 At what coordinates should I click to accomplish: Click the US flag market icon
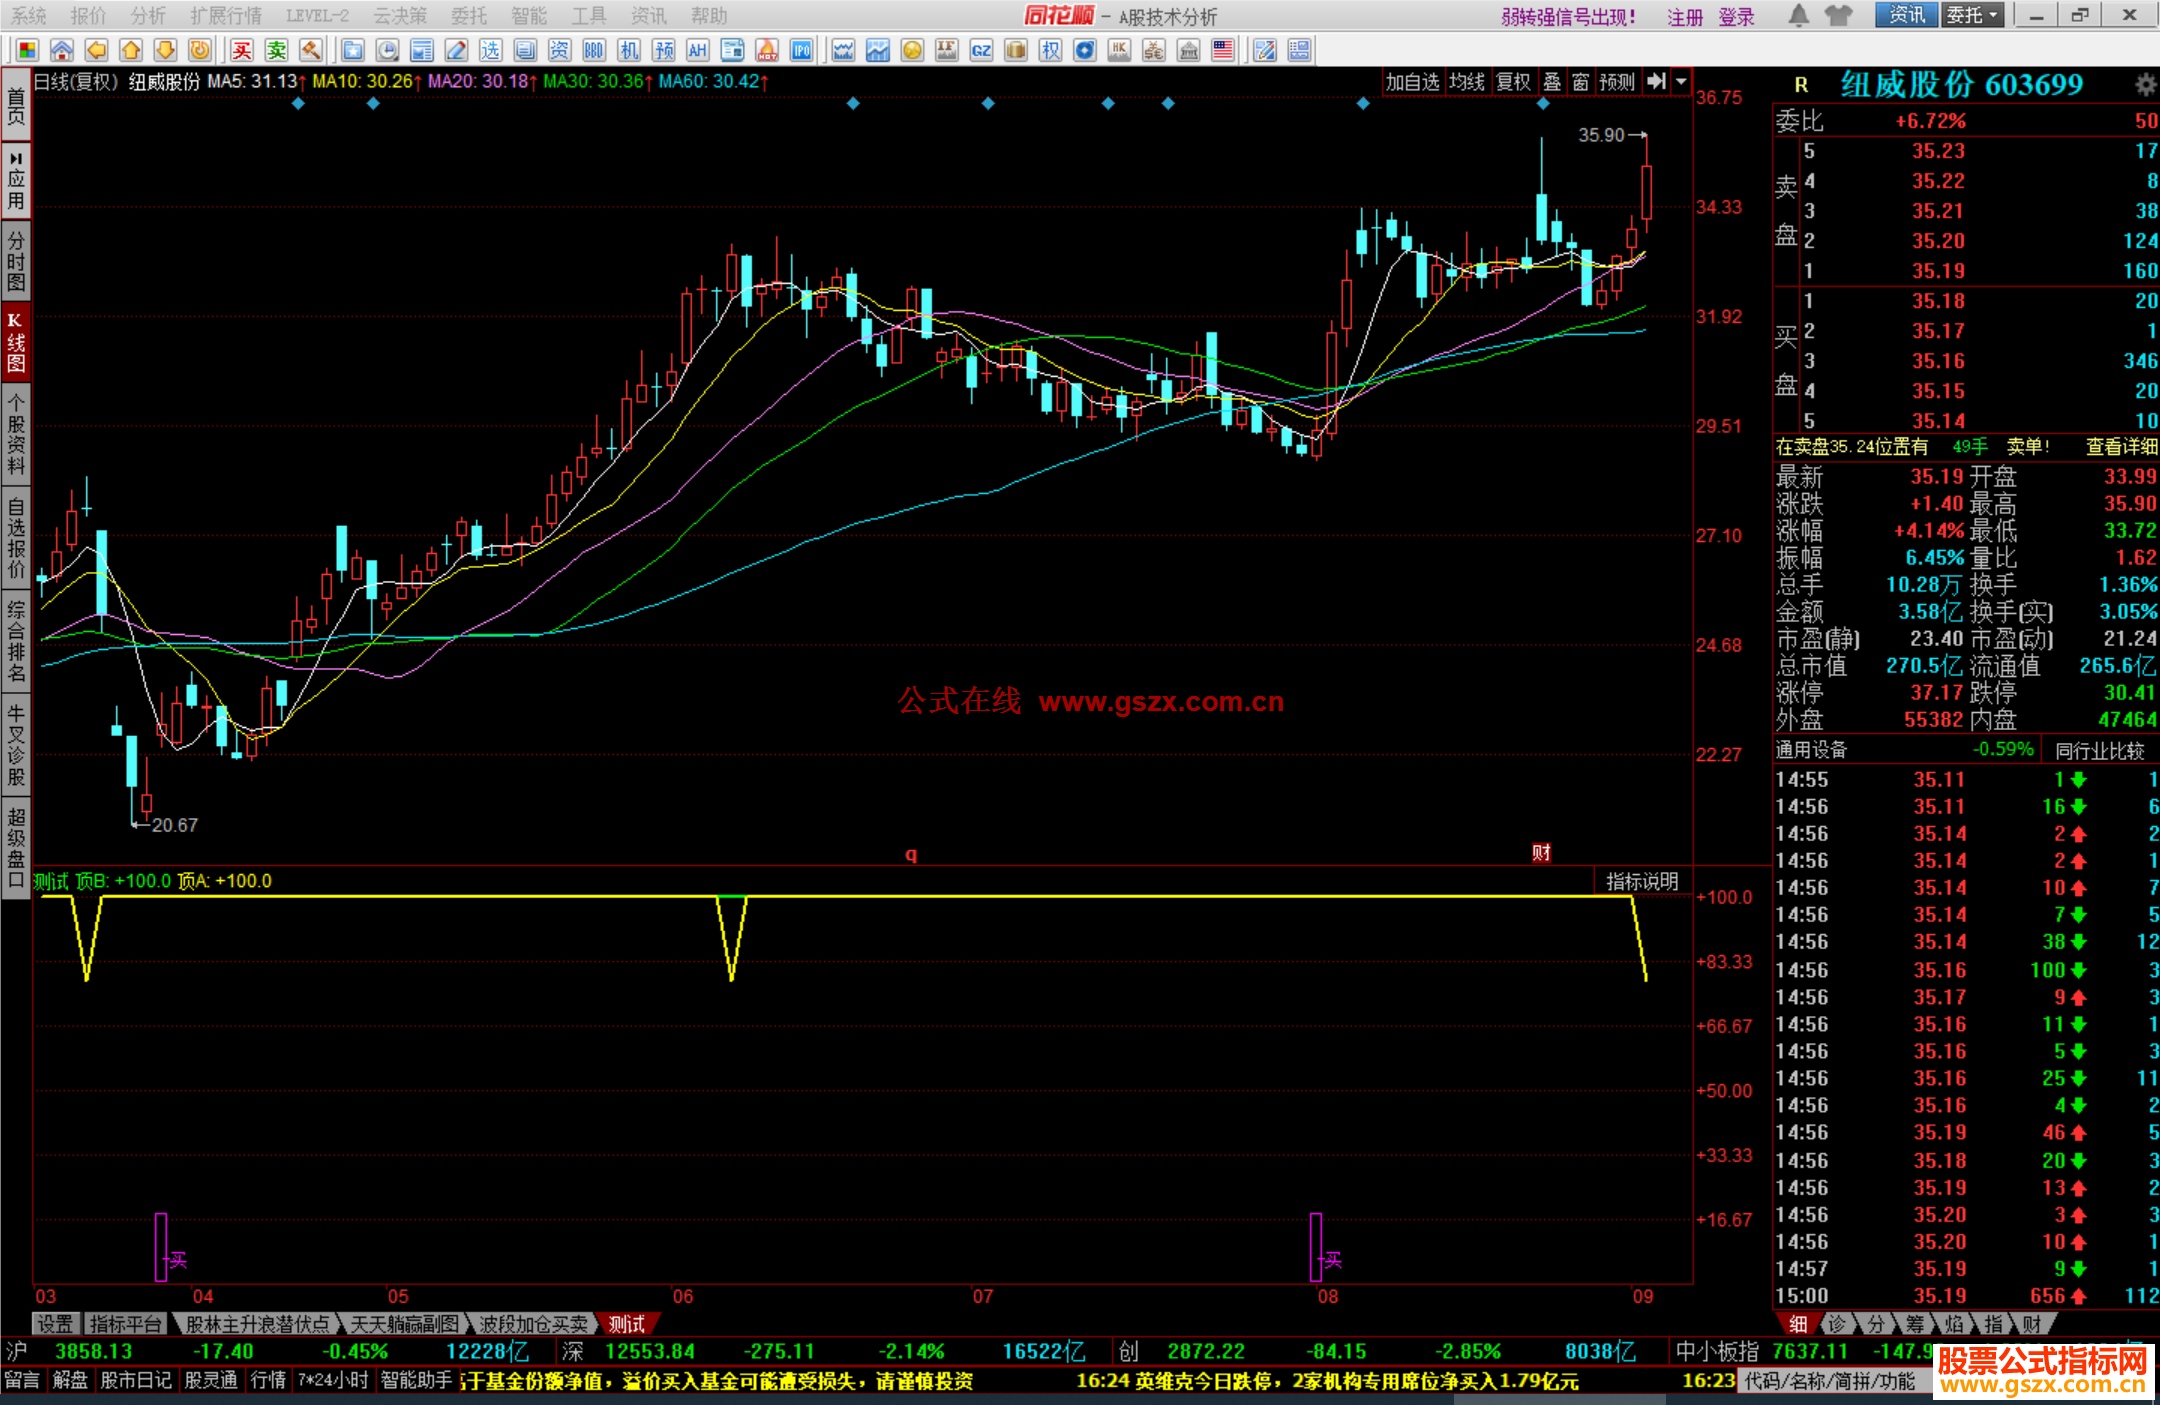[1222, 50]
